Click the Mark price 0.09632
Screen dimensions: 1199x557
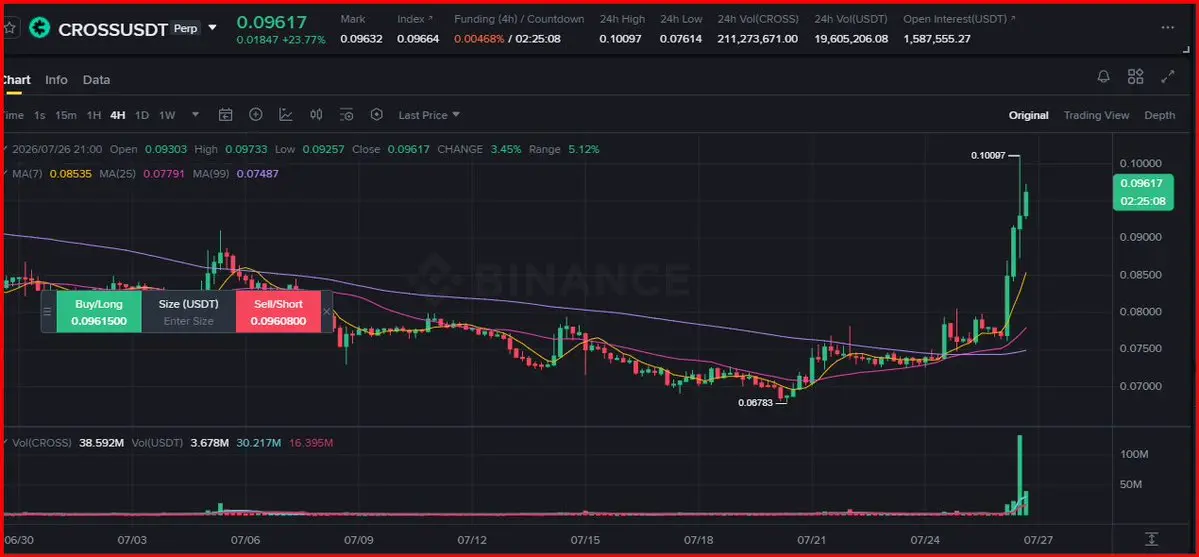point(362,38)
